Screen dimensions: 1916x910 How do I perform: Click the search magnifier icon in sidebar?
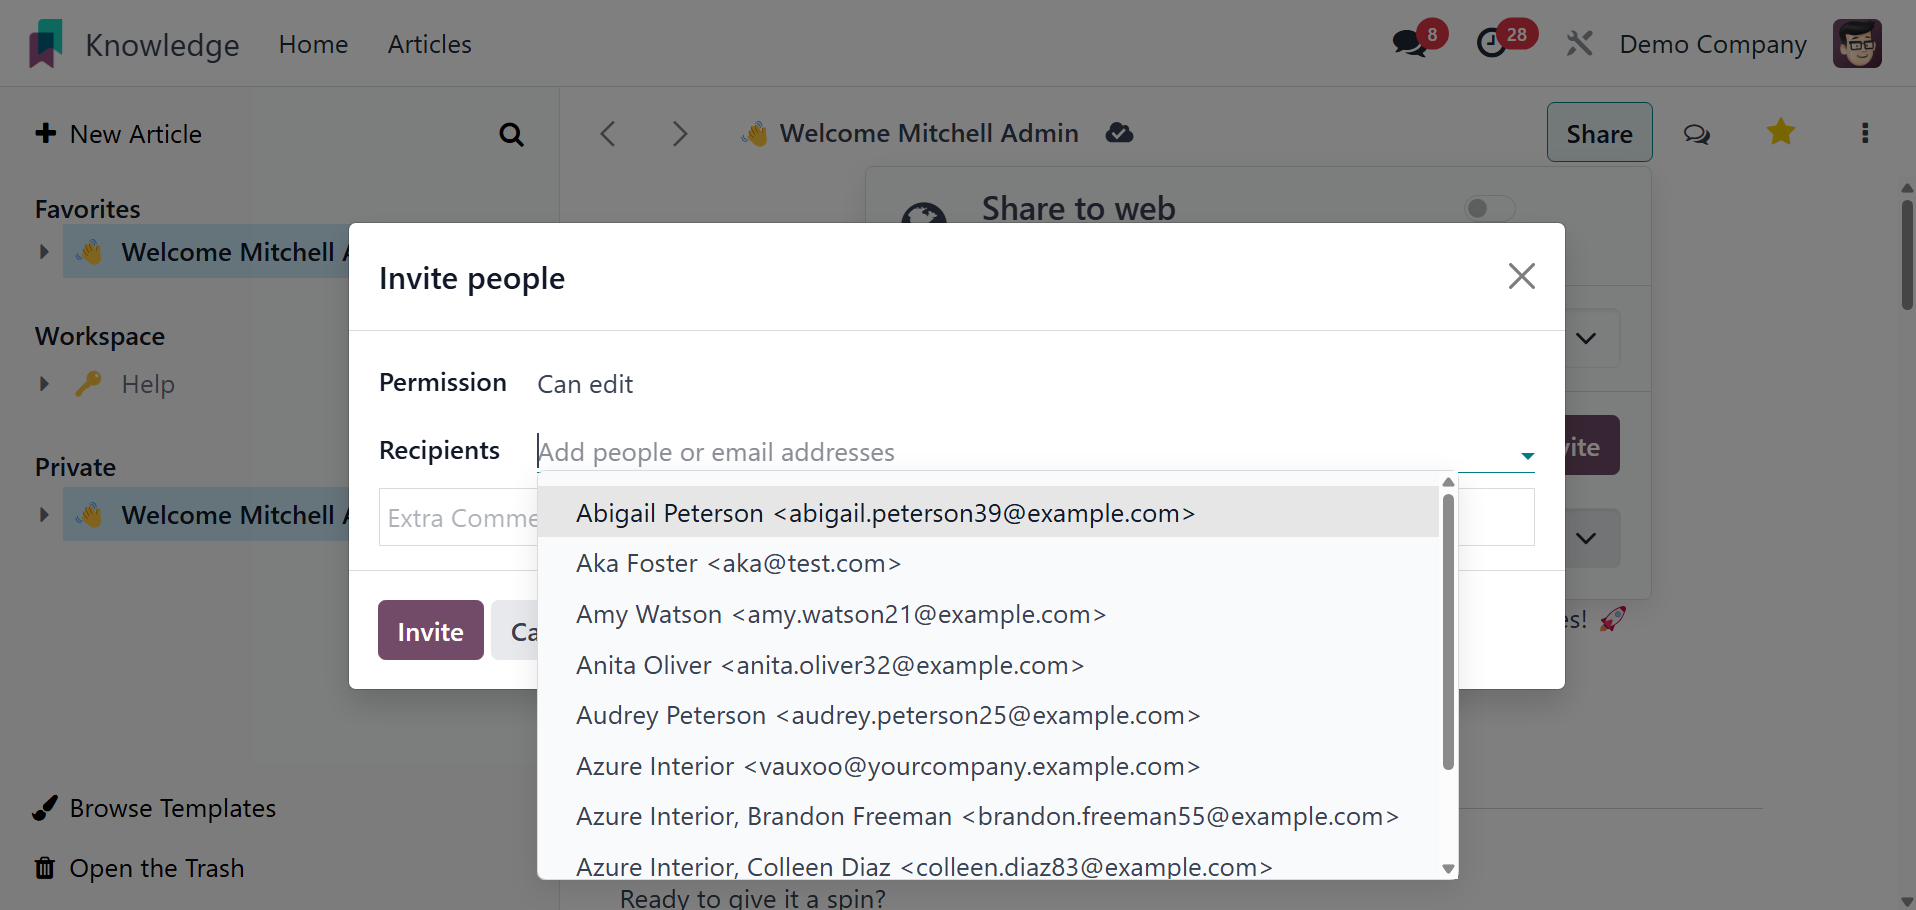tap(511, 134)
